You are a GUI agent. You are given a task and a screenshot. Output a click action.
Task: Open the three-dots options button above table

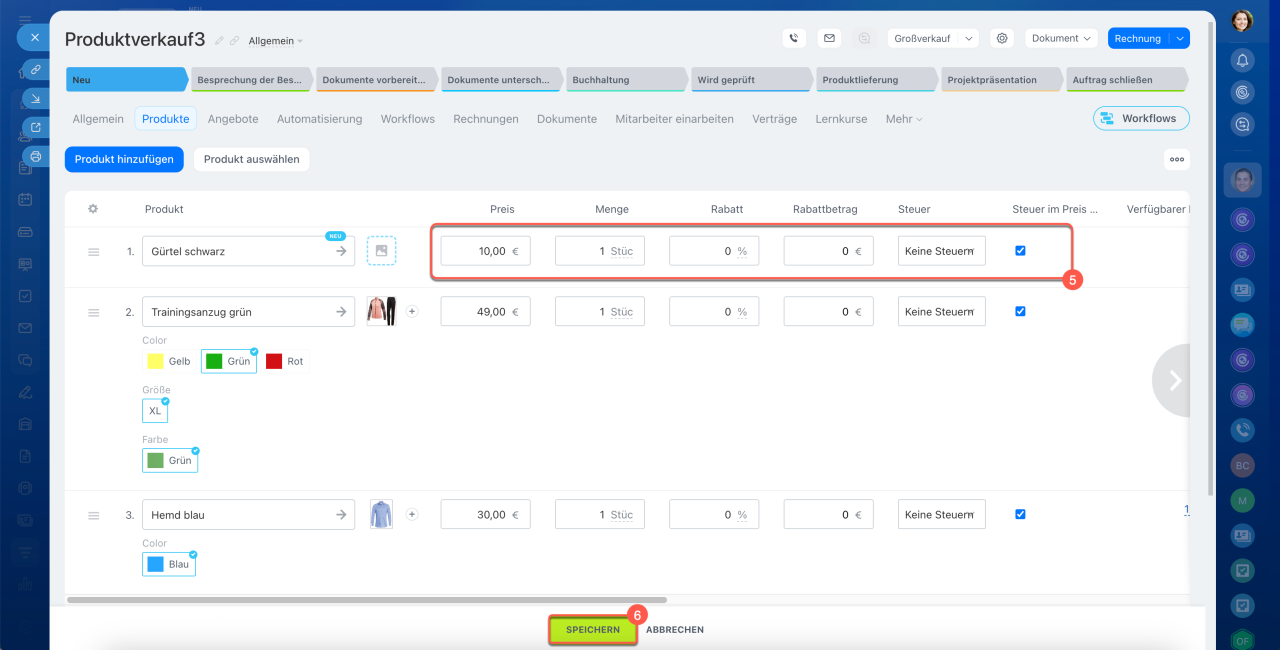[1176, 159]
